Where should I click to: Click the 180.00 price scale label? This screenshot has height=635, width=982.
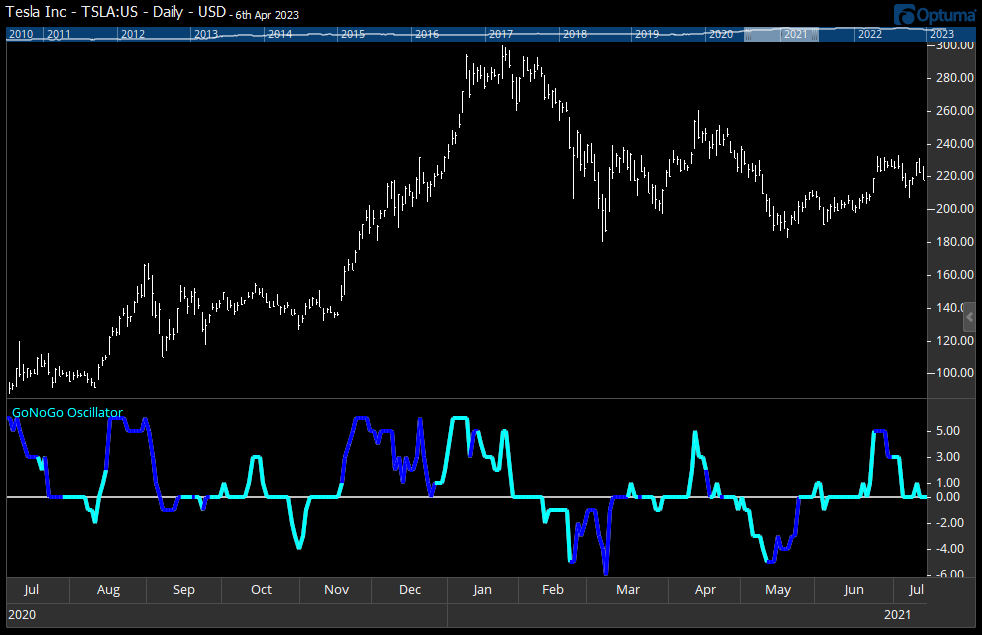(955, 242)
